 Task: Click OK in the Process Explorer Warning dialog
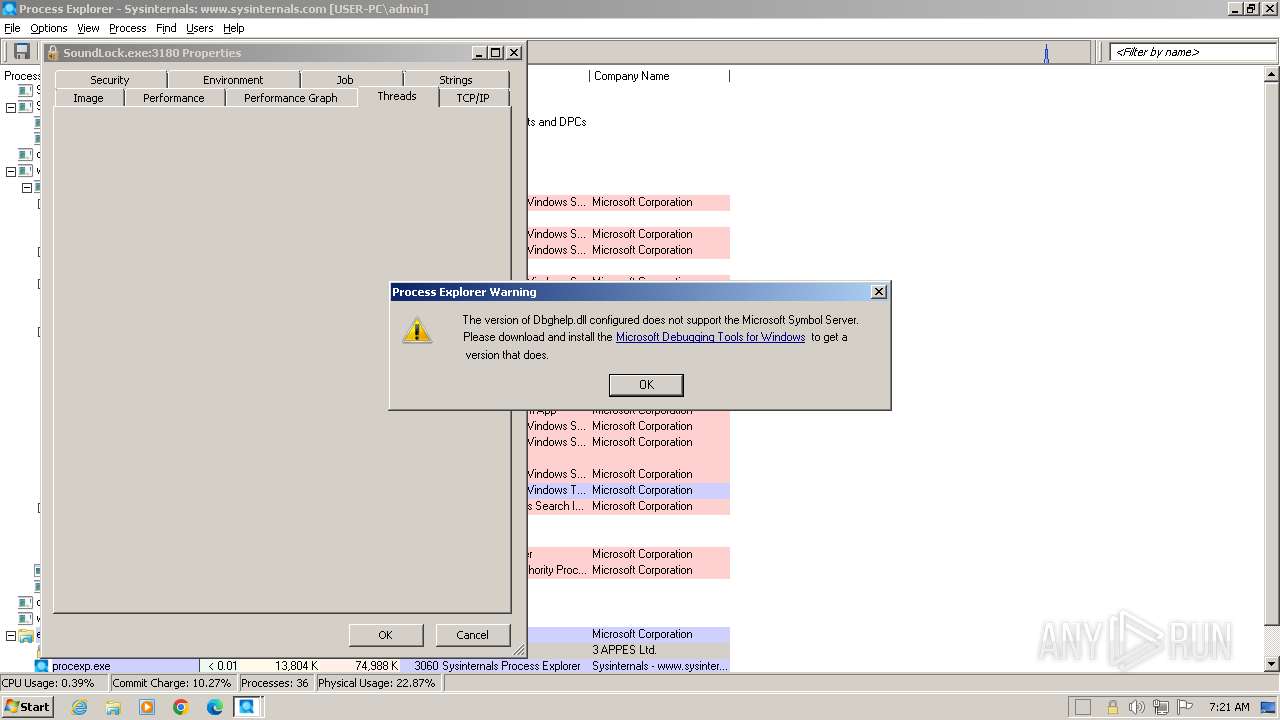[646, 385]
